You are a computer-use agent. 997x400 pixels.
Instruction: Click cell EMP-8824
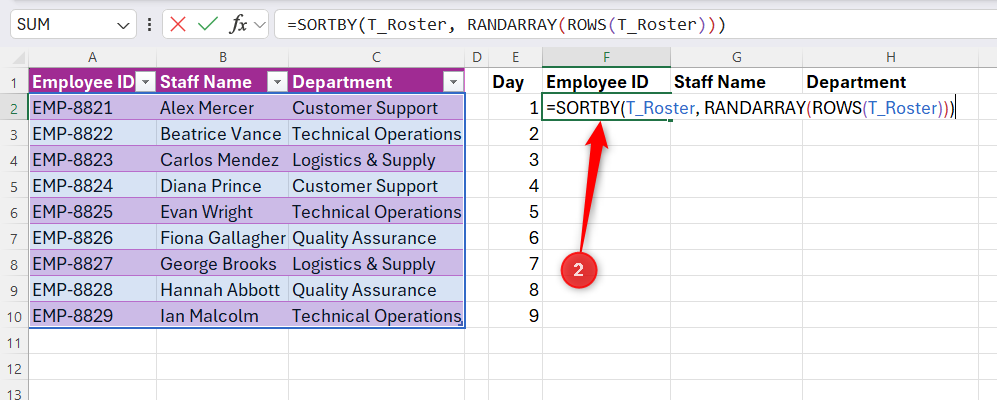[93, 186]
